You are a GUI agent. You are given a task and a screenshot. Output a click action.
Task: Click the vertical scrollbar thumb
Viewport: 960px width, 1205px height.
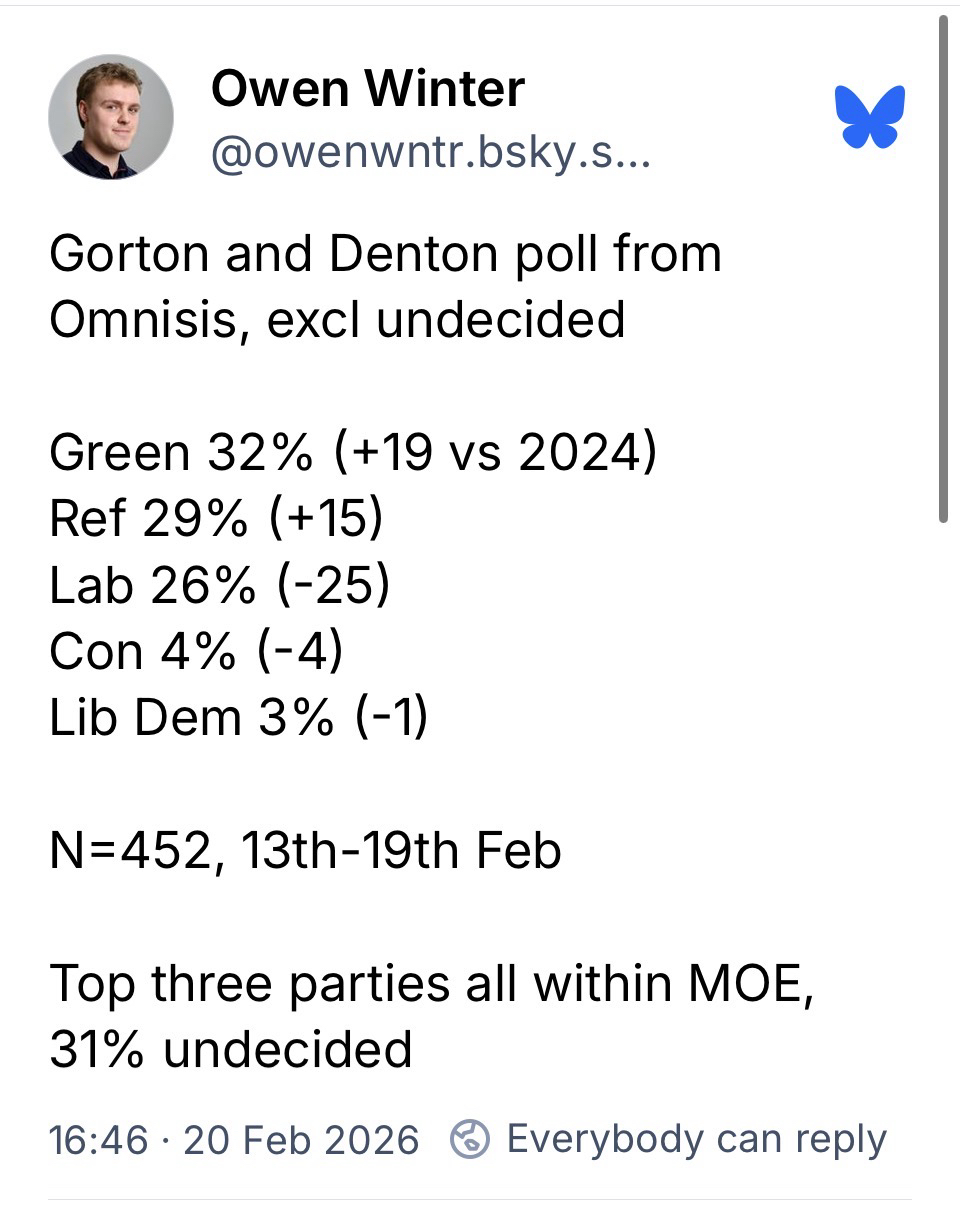(x=942, y=270)
